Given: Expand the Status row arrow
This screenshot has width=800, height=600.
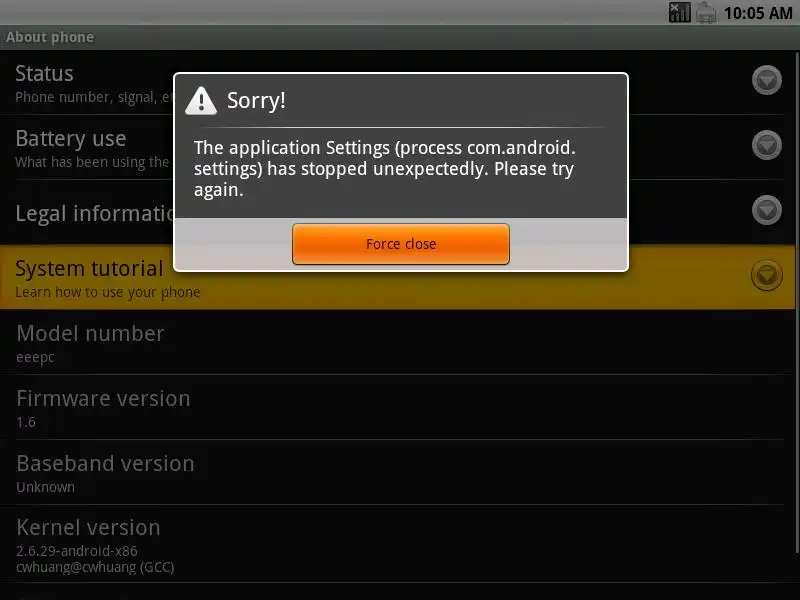Looking at the screenshot, I should [x=766, y=80].
